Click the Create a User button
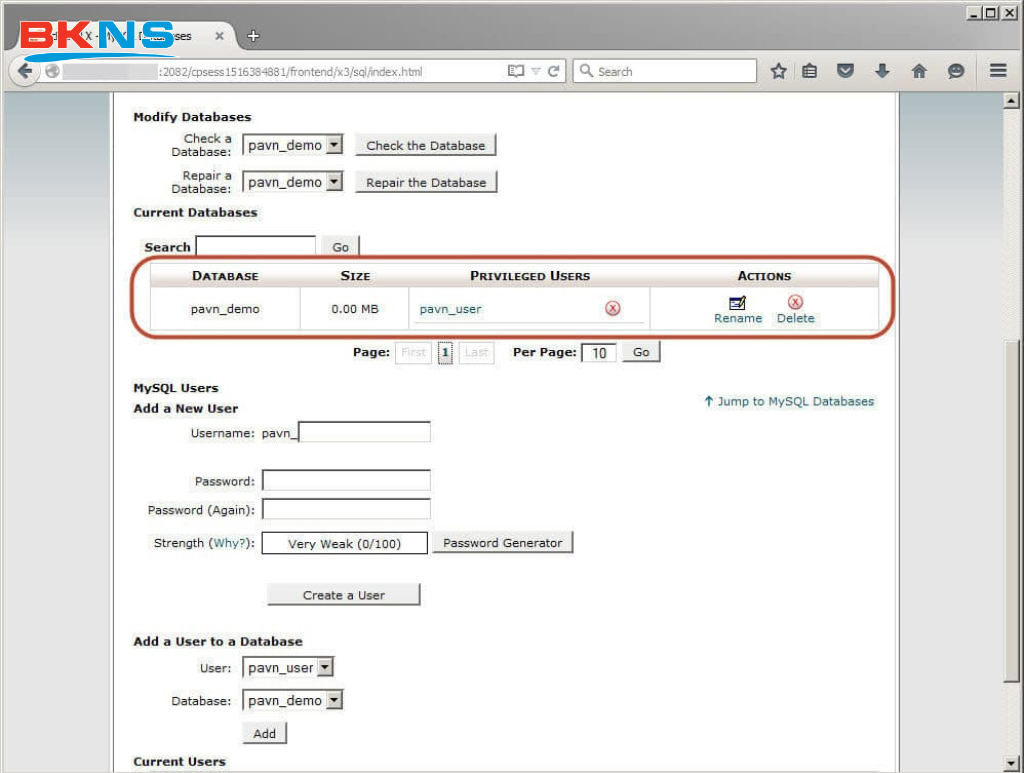The width and height of the screenshot is (1024, 773). tap(343, 595)
